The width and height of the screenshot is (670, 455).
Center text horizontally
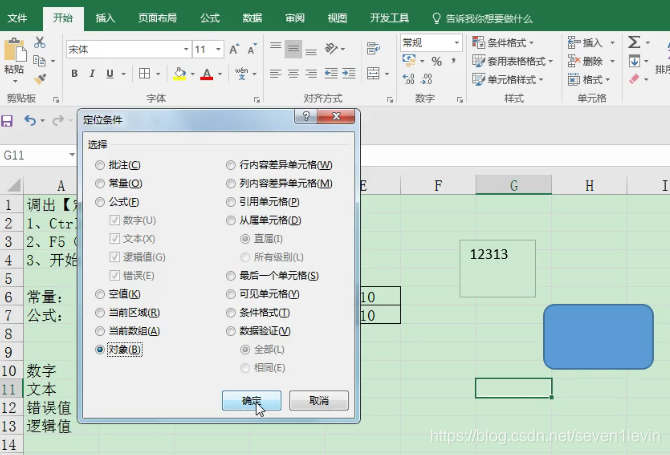point(293,73)
